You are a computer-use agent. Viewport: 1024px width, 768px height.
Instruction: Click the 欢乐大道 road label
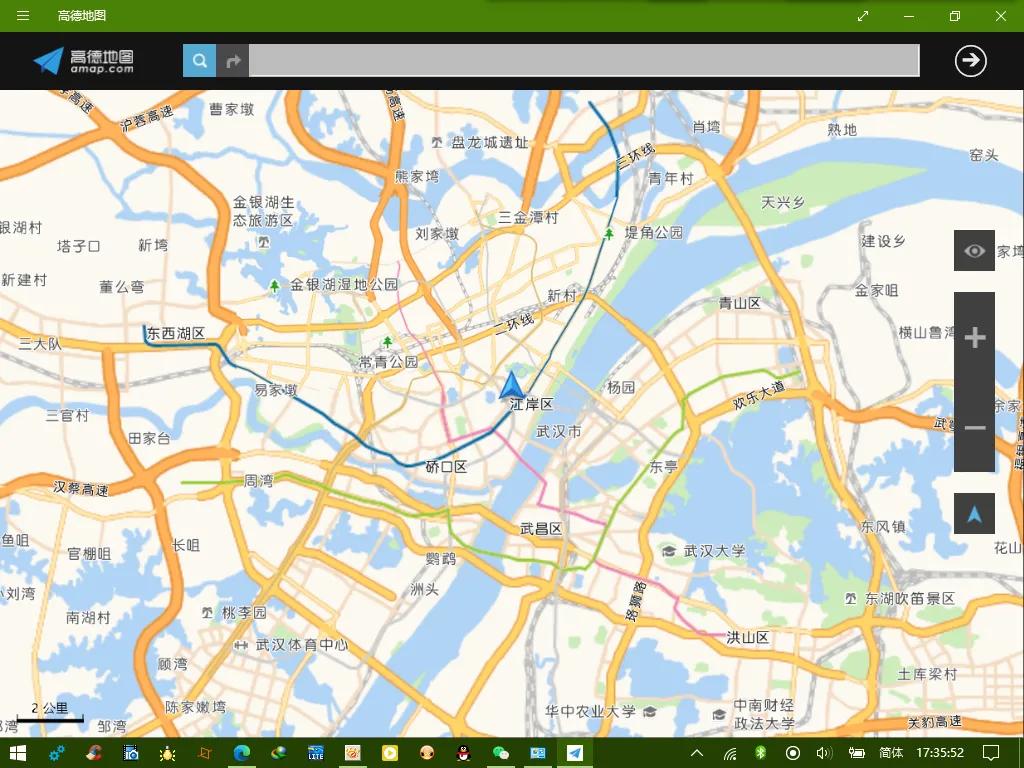point(758,394)
